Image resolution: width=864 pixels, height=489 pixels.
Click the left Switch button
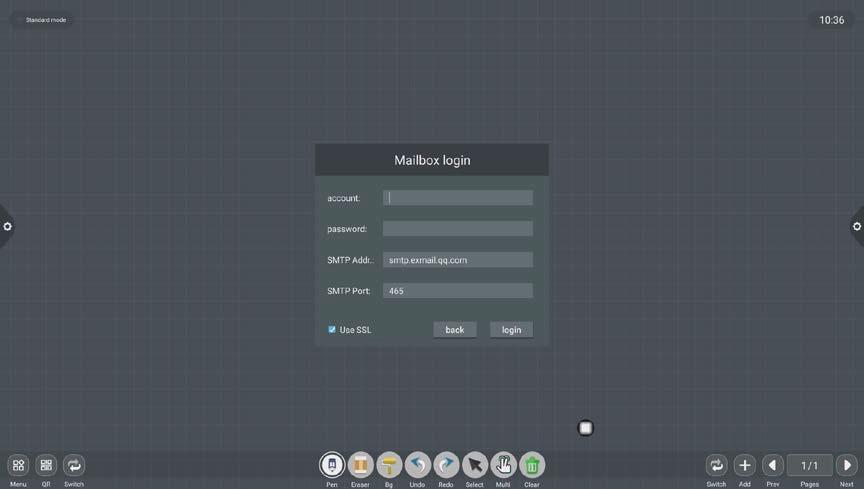tap(74, 465)
